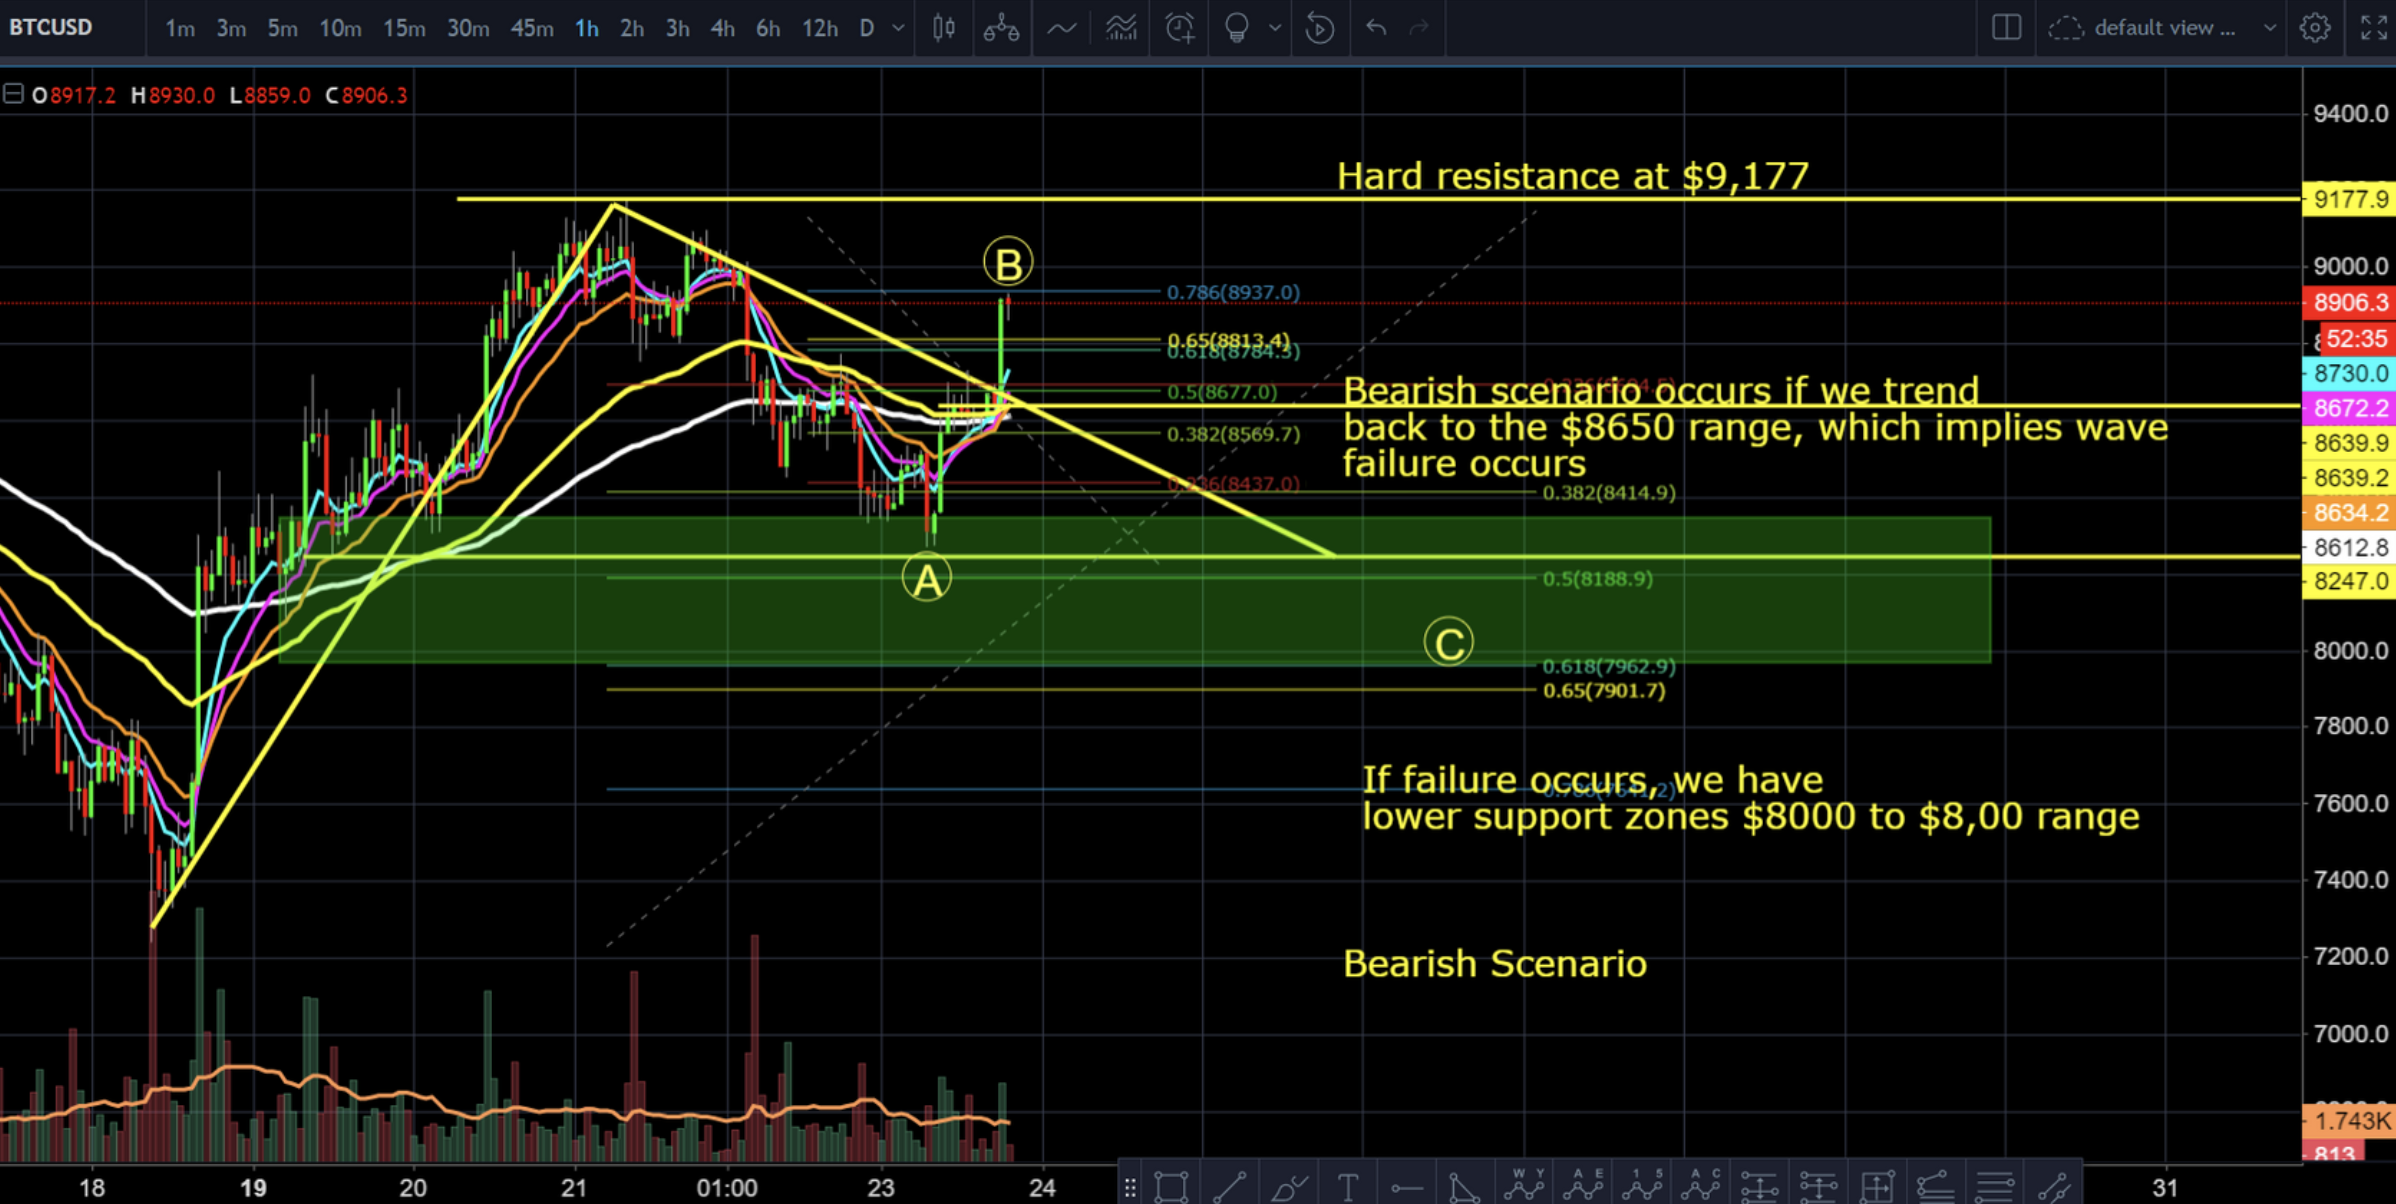Switch to 2h timeframe
2396x1204 pixels.
pos(632,28)
